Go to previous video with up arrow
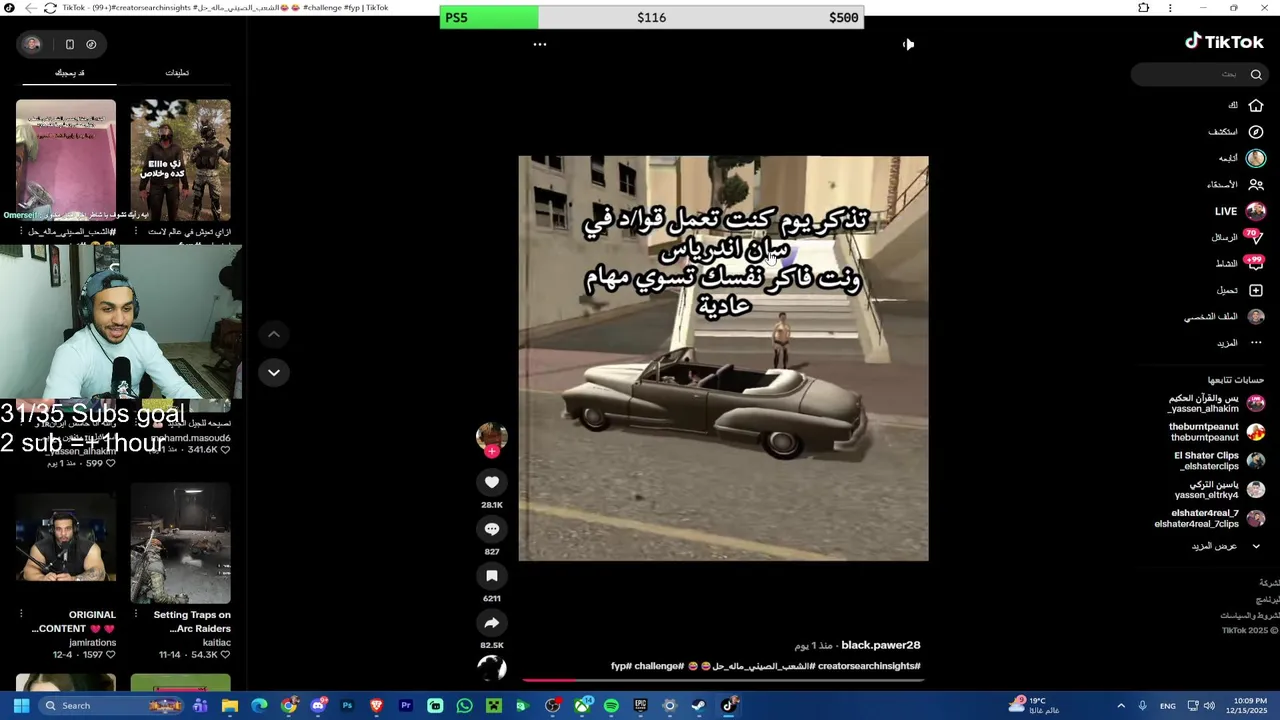 tap(273, 334)
